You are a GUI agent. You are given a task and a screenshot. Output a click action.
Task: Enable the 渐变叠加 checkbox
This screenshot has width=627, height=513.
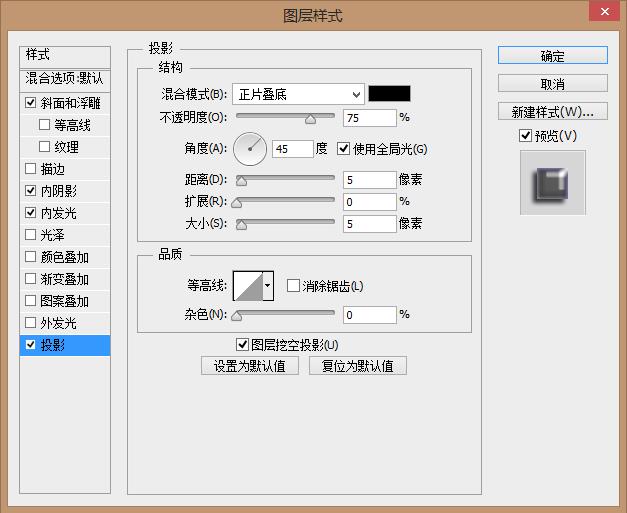click(30, 279)
